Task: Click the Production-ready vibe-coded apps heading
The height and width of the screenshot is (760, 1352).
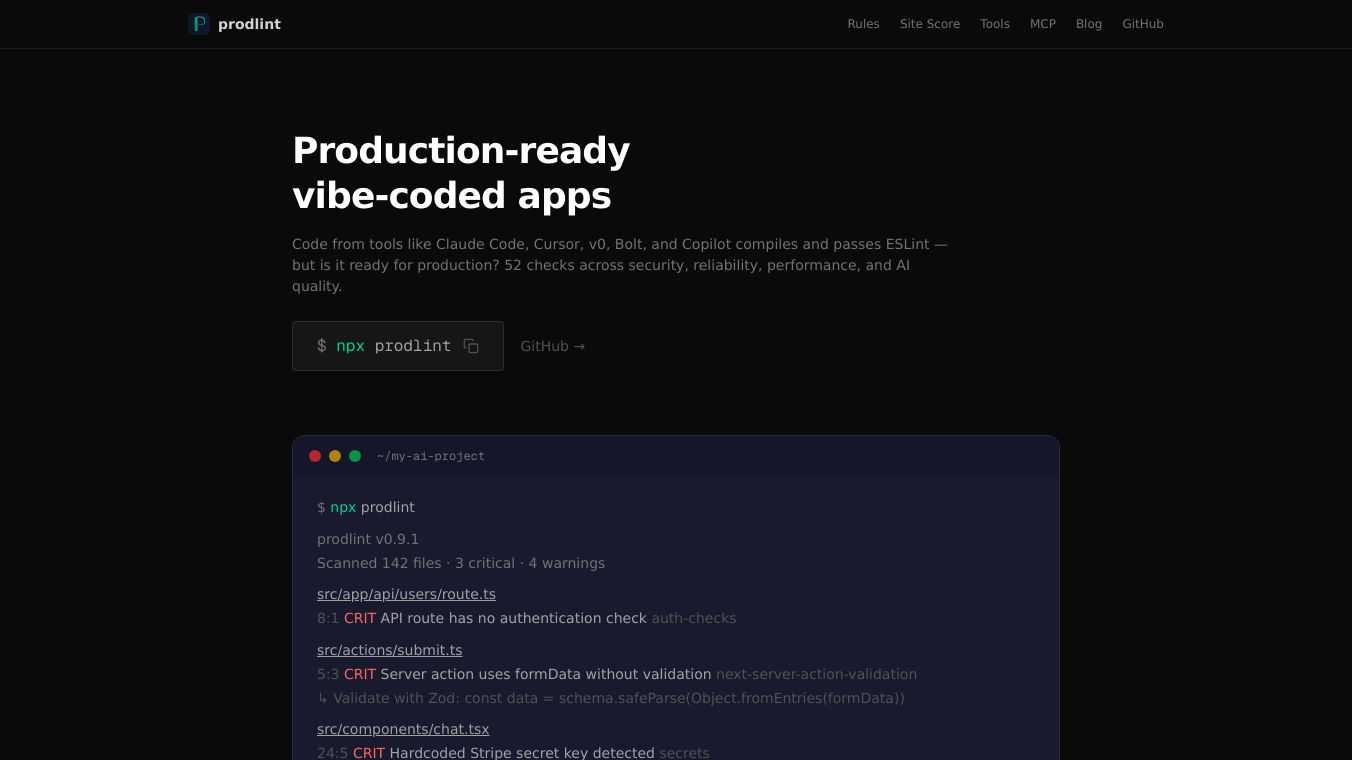Action: pos(461,173)
